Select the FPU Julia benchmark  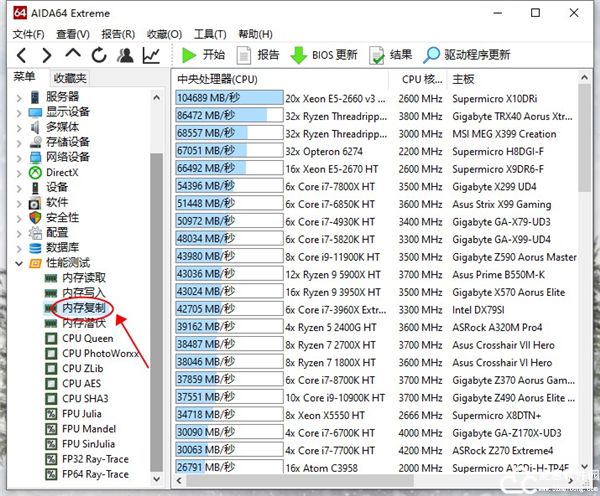82,414
